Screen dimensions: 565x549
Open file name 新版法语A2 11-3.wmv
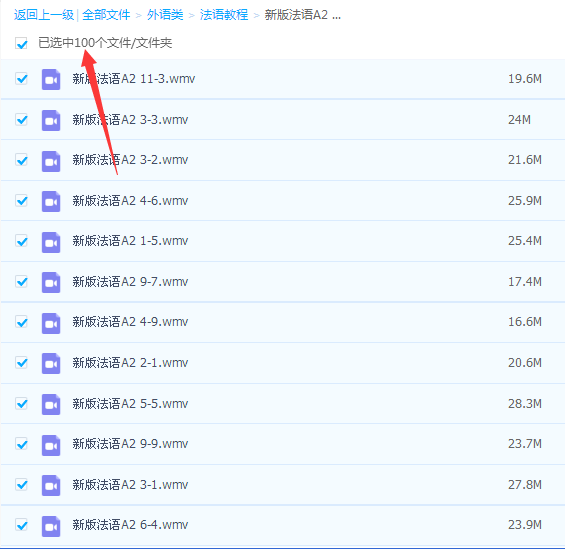coord(134,79)
